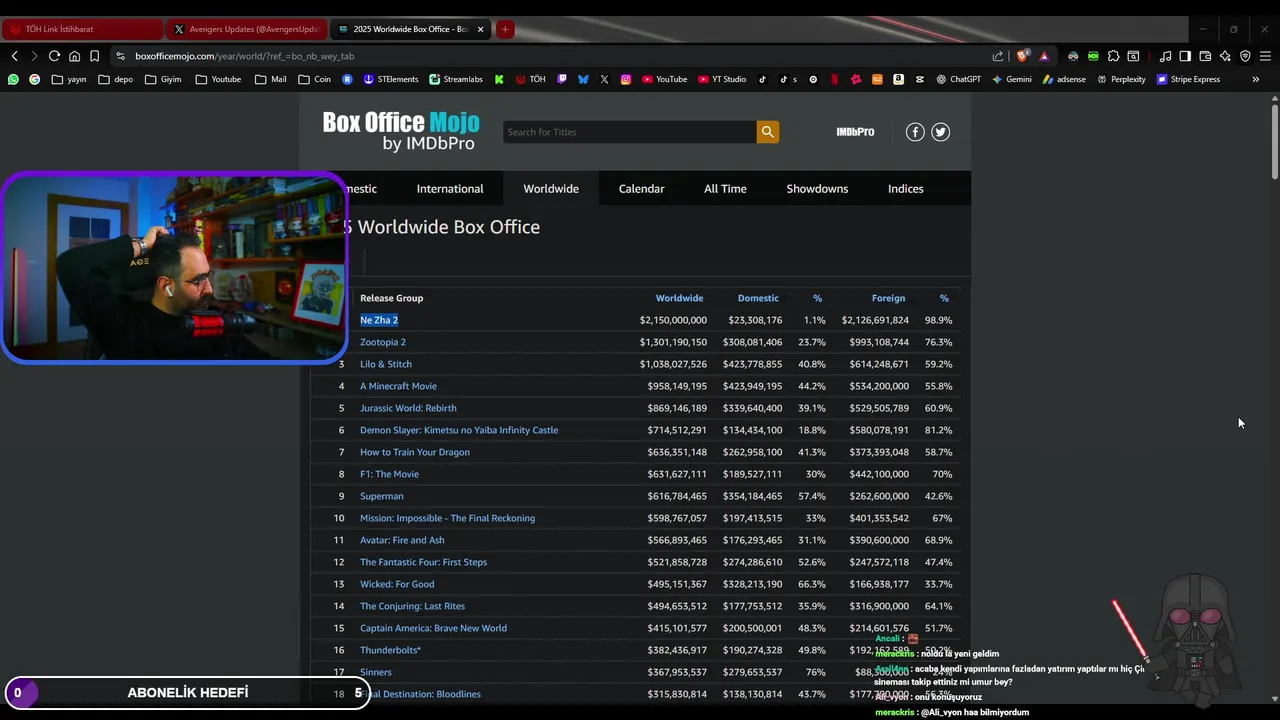Open the Brave wallet icon

1205,56
